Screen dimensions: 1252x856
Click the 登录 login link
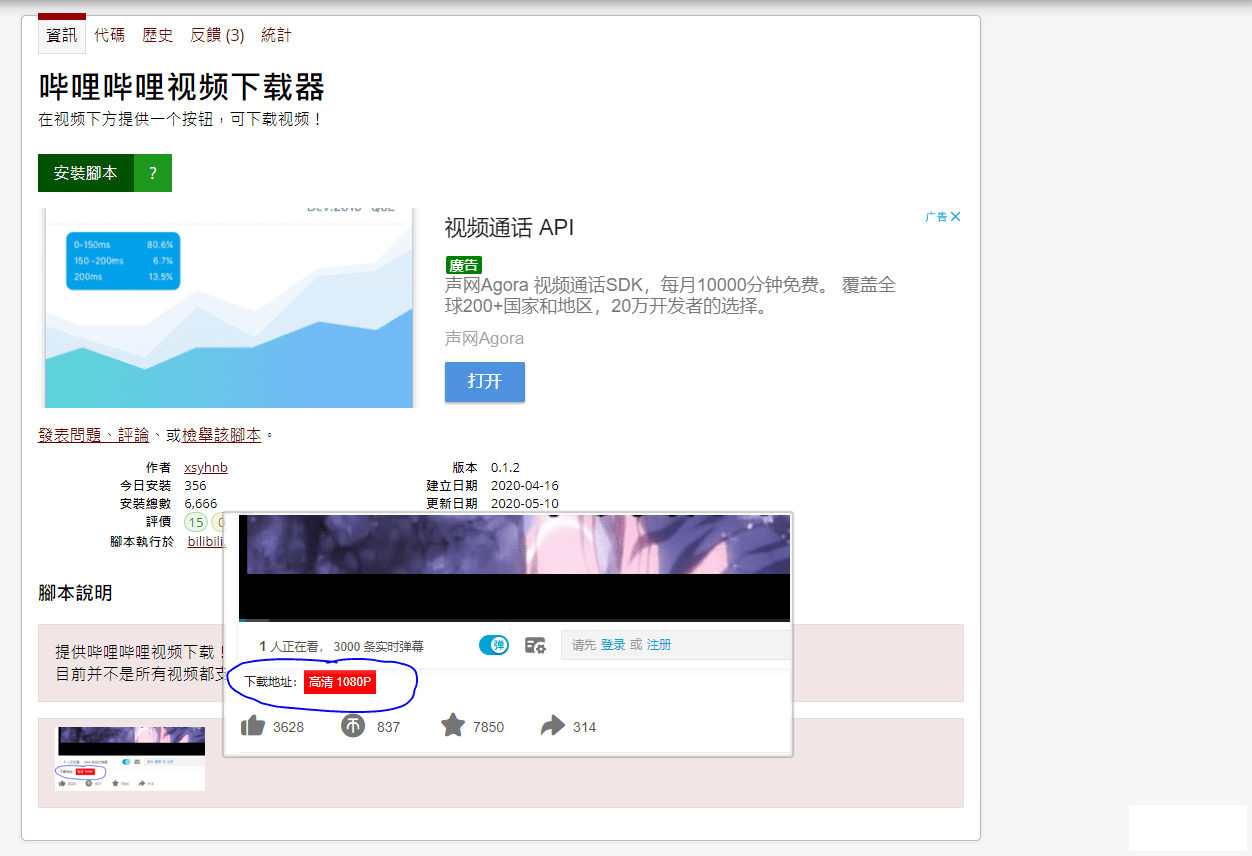pos(613,645)
